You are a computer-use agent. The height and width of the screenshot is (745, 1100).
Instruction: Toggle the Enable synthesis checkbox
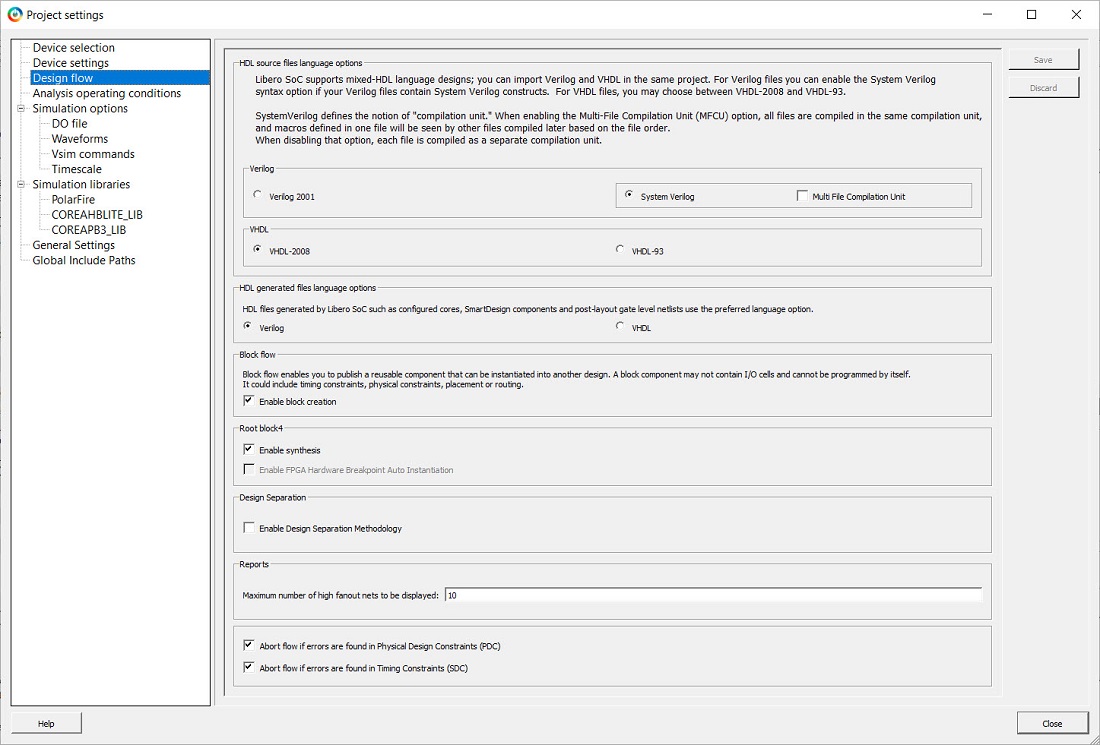249,450
